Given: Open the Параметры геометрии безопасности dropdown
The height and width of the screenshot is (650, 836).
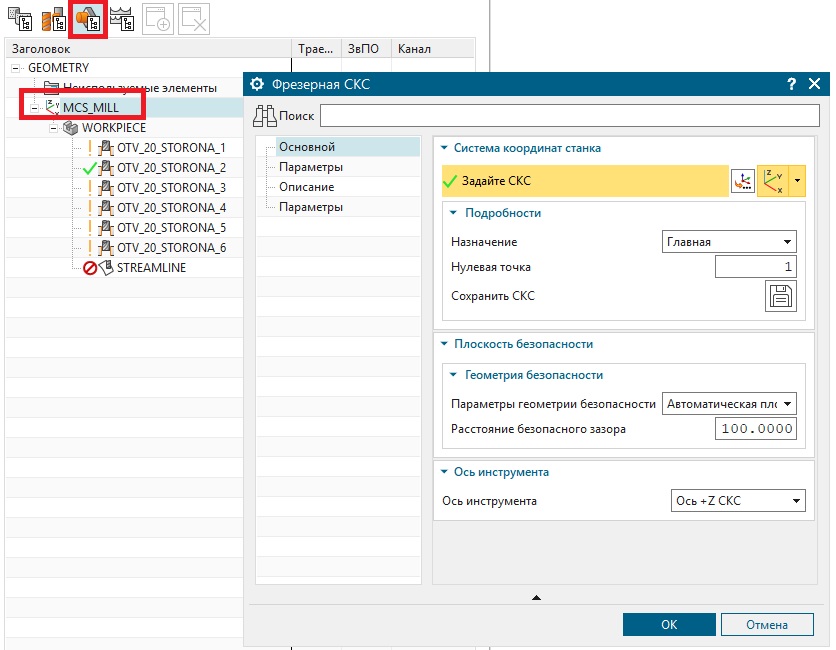Looking at the screenshot, I should coord(729,403).
